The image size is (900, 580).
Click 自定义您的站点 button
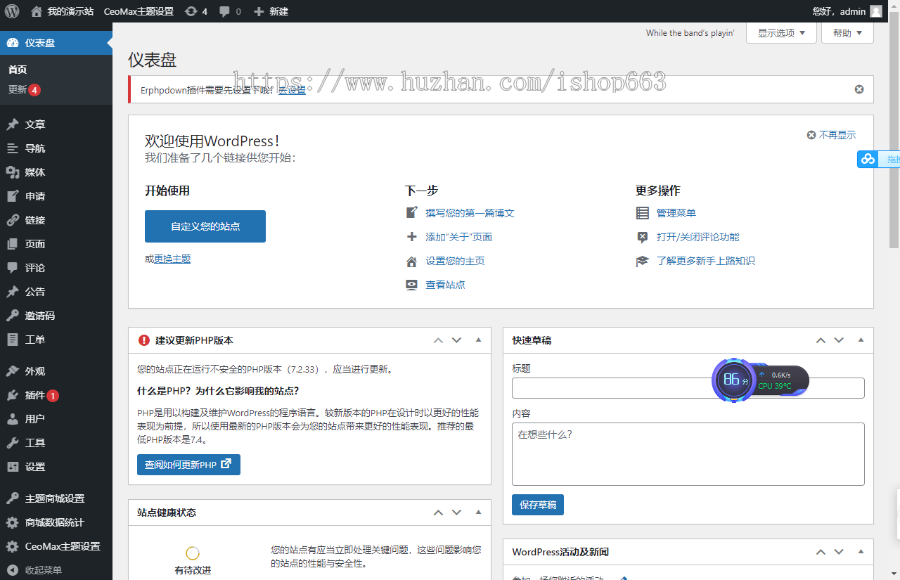(x=205, y=226)
